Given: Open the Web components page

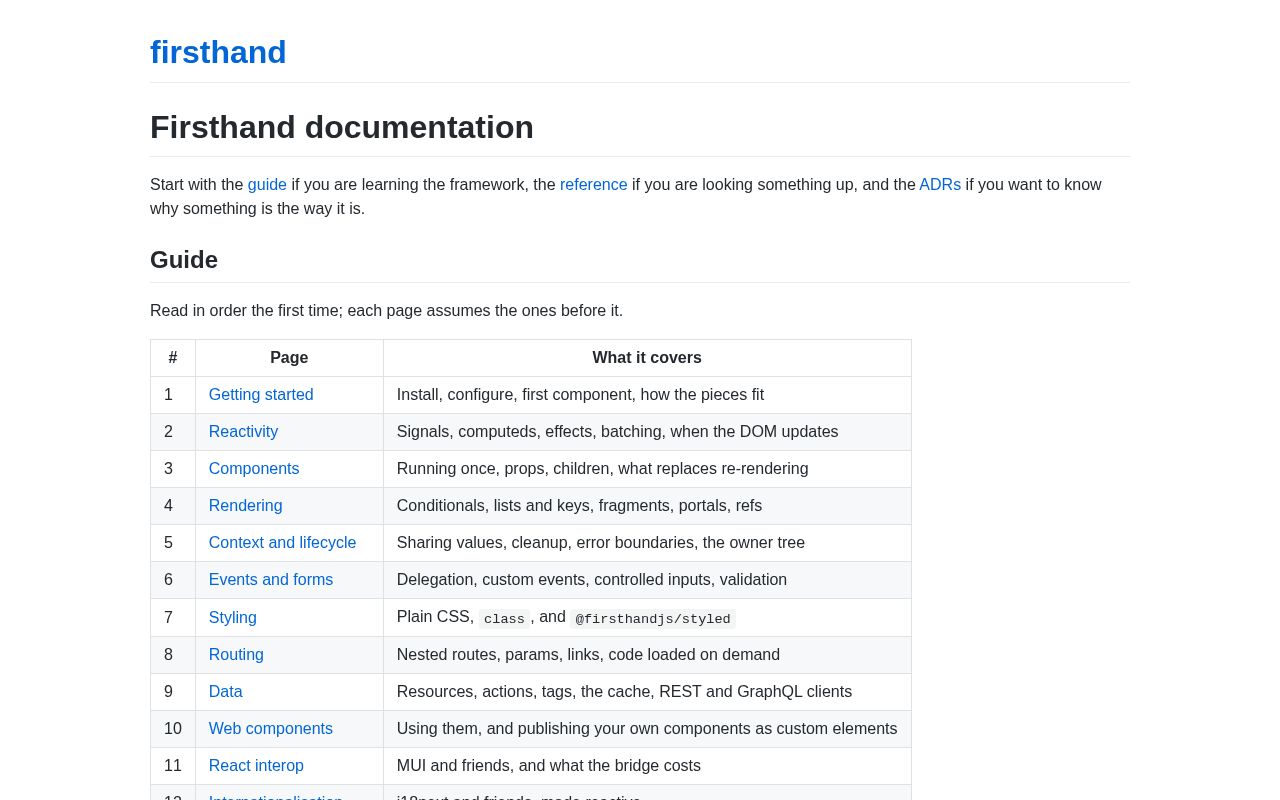Looking at the screenshot, I should click(270, 729).
